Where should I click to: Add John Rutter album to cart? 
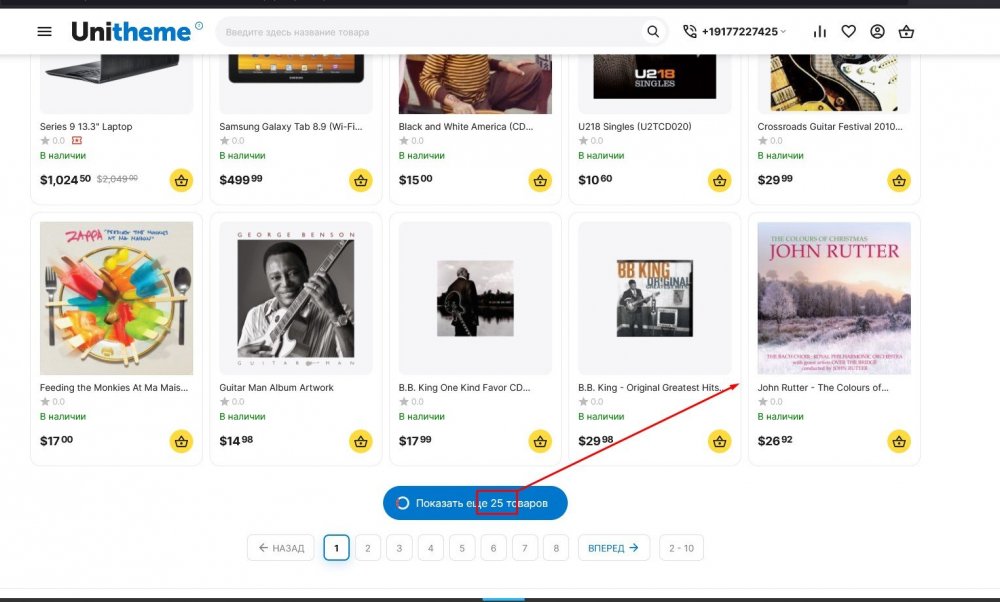(x=899, y=441)
